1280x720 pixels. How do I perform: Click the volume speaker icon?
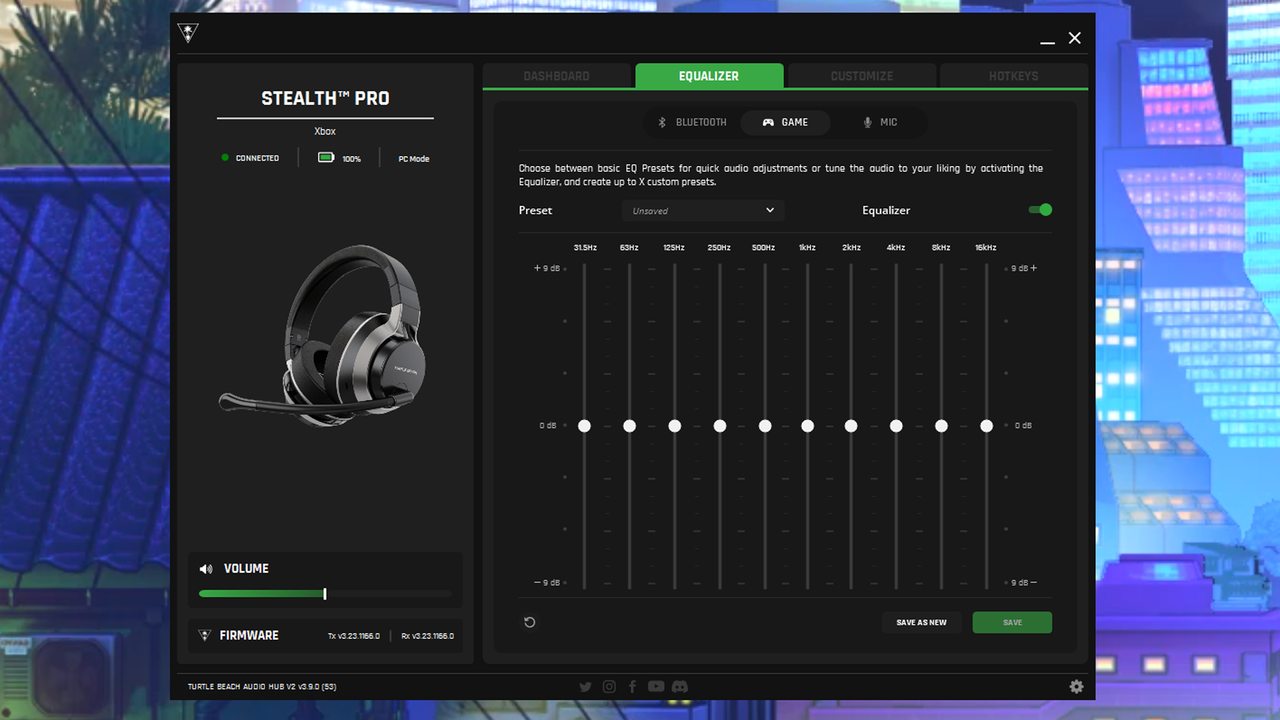click(x=206, y=569)
